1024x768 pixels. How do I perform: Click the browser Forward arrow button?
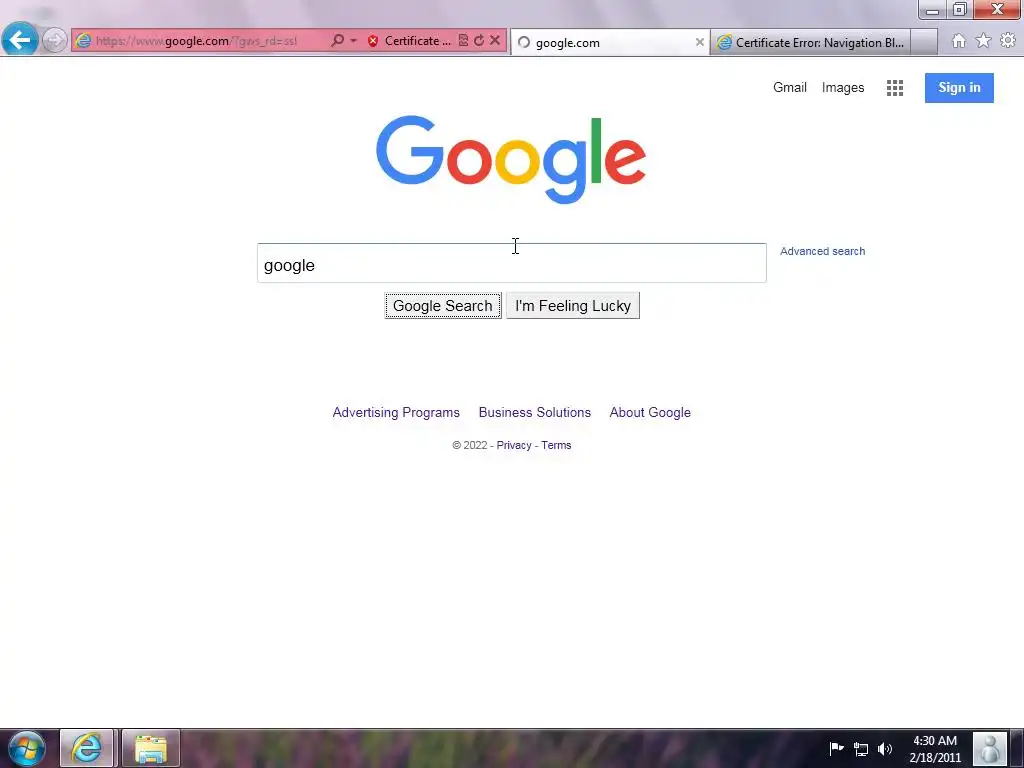[x=55, y=40]
